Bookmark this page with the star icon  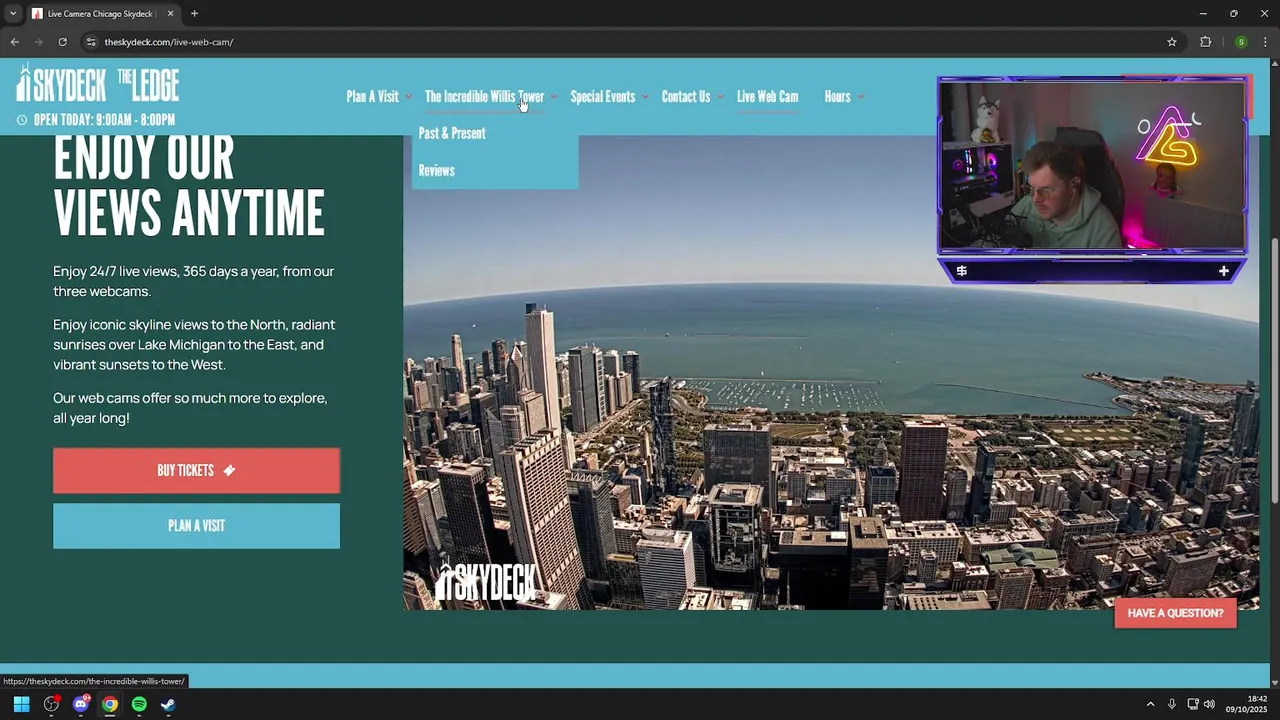point(1172,42)
